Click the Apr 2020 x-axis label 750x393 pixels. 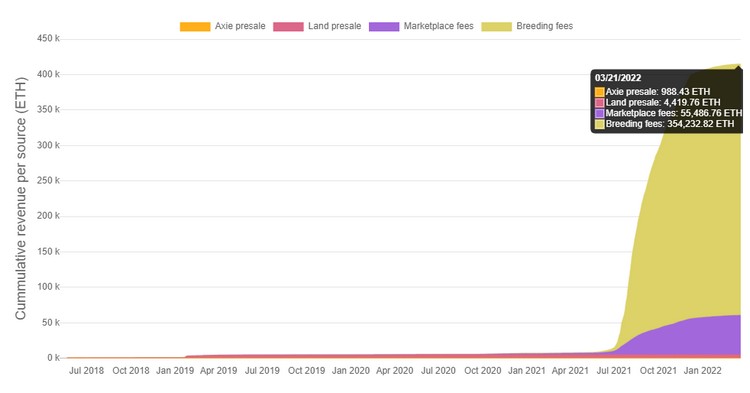395,371
